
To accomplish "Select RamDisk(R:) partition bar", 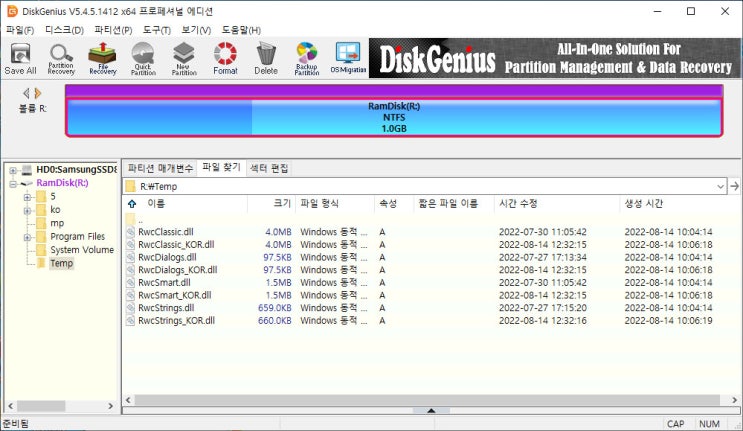I will [x=394, y=117].
